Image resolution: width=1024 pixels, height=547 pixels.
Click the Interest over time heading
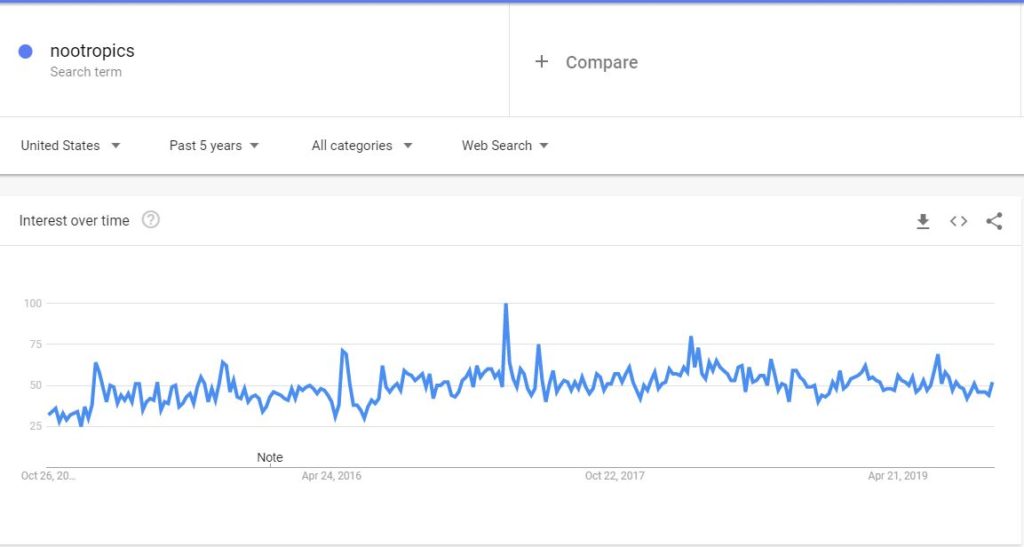[x=74, y=221]
